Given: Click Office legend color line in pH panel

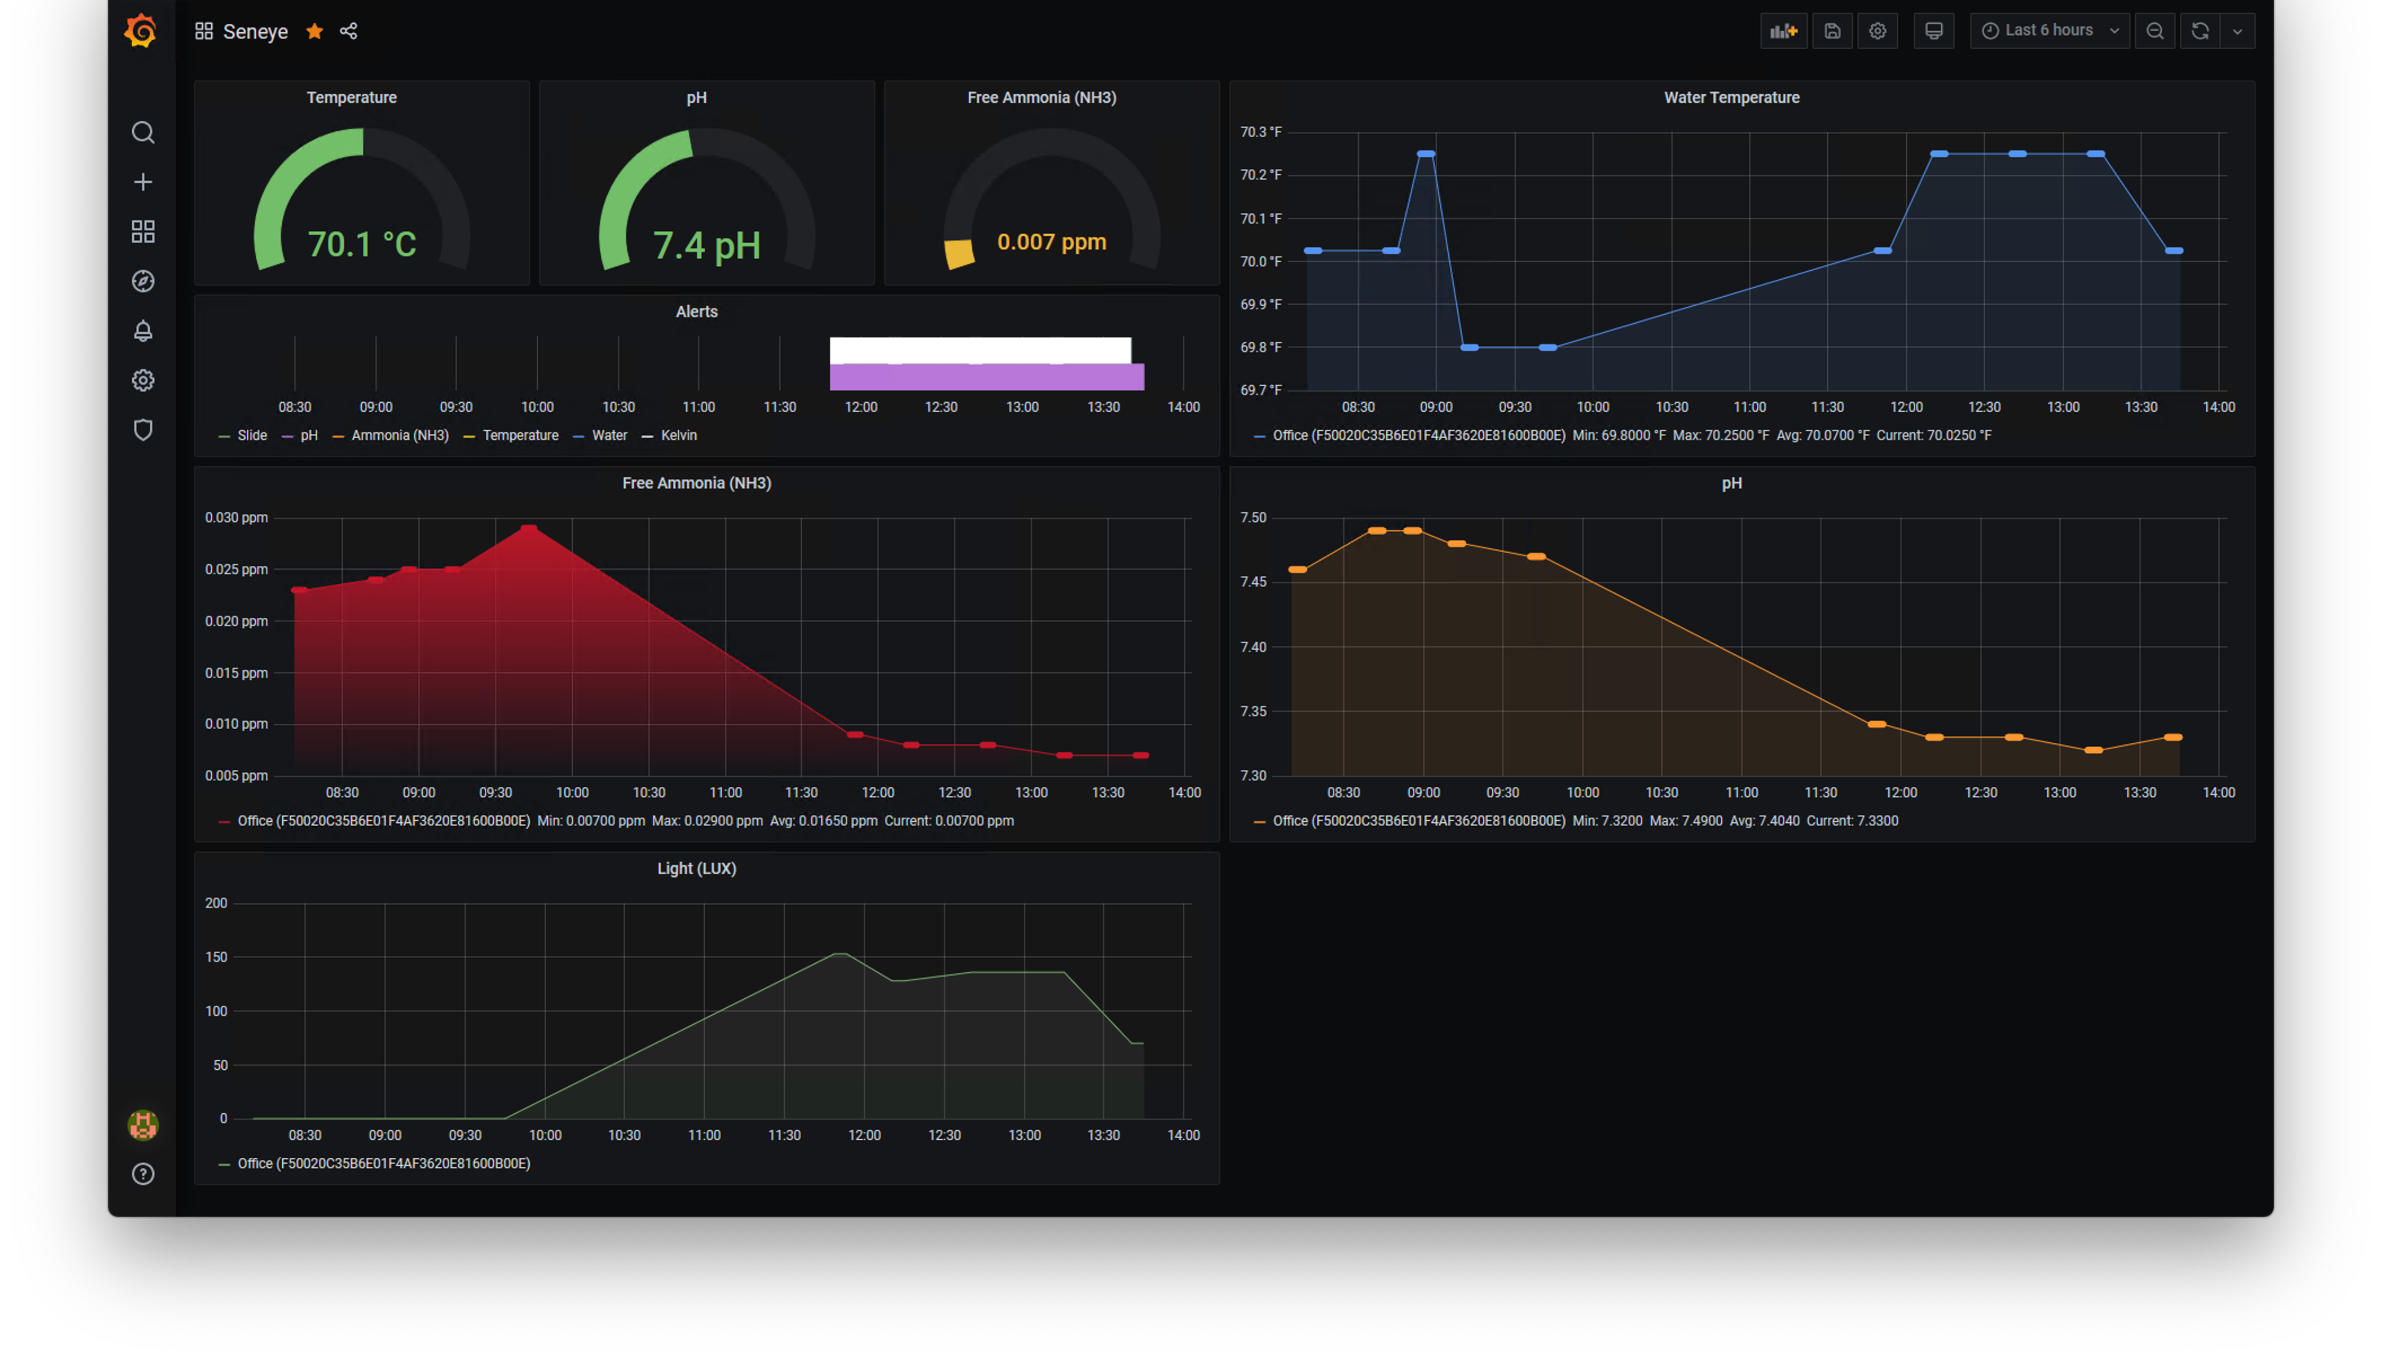Looking at the screenshot, I should coord(1259,821).
